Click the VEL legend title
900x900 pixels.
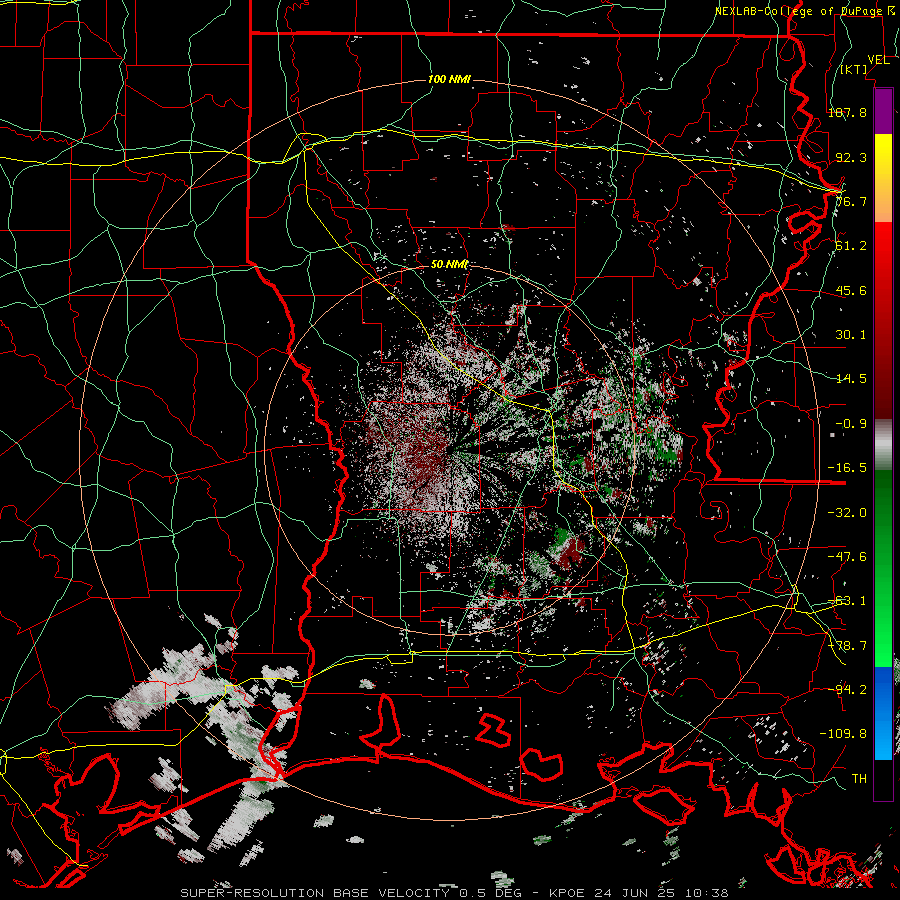(x=878, y=60)
